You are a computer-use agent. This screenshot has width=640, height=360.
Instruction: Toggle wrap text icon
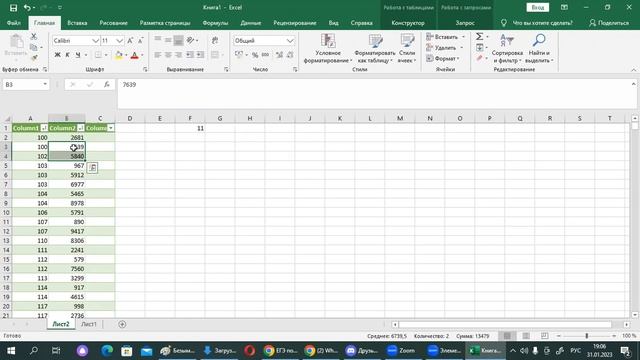215,40
